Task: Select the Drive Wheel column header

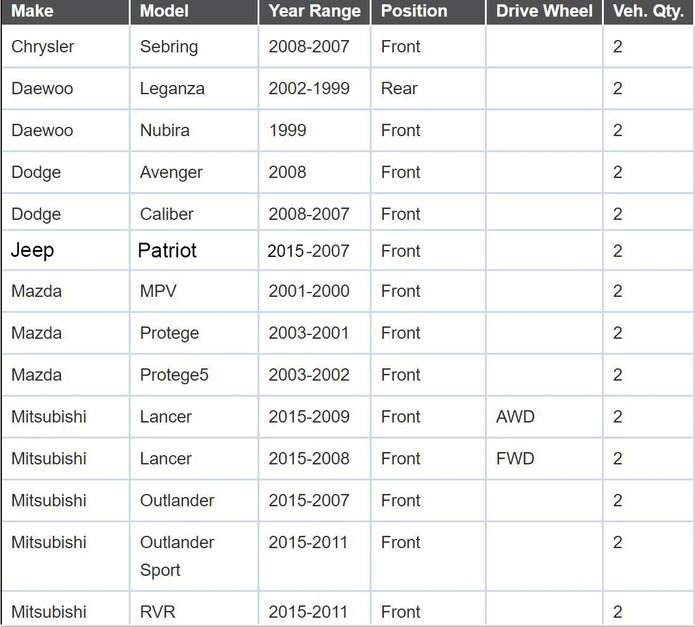Action: tap(544, 12)
